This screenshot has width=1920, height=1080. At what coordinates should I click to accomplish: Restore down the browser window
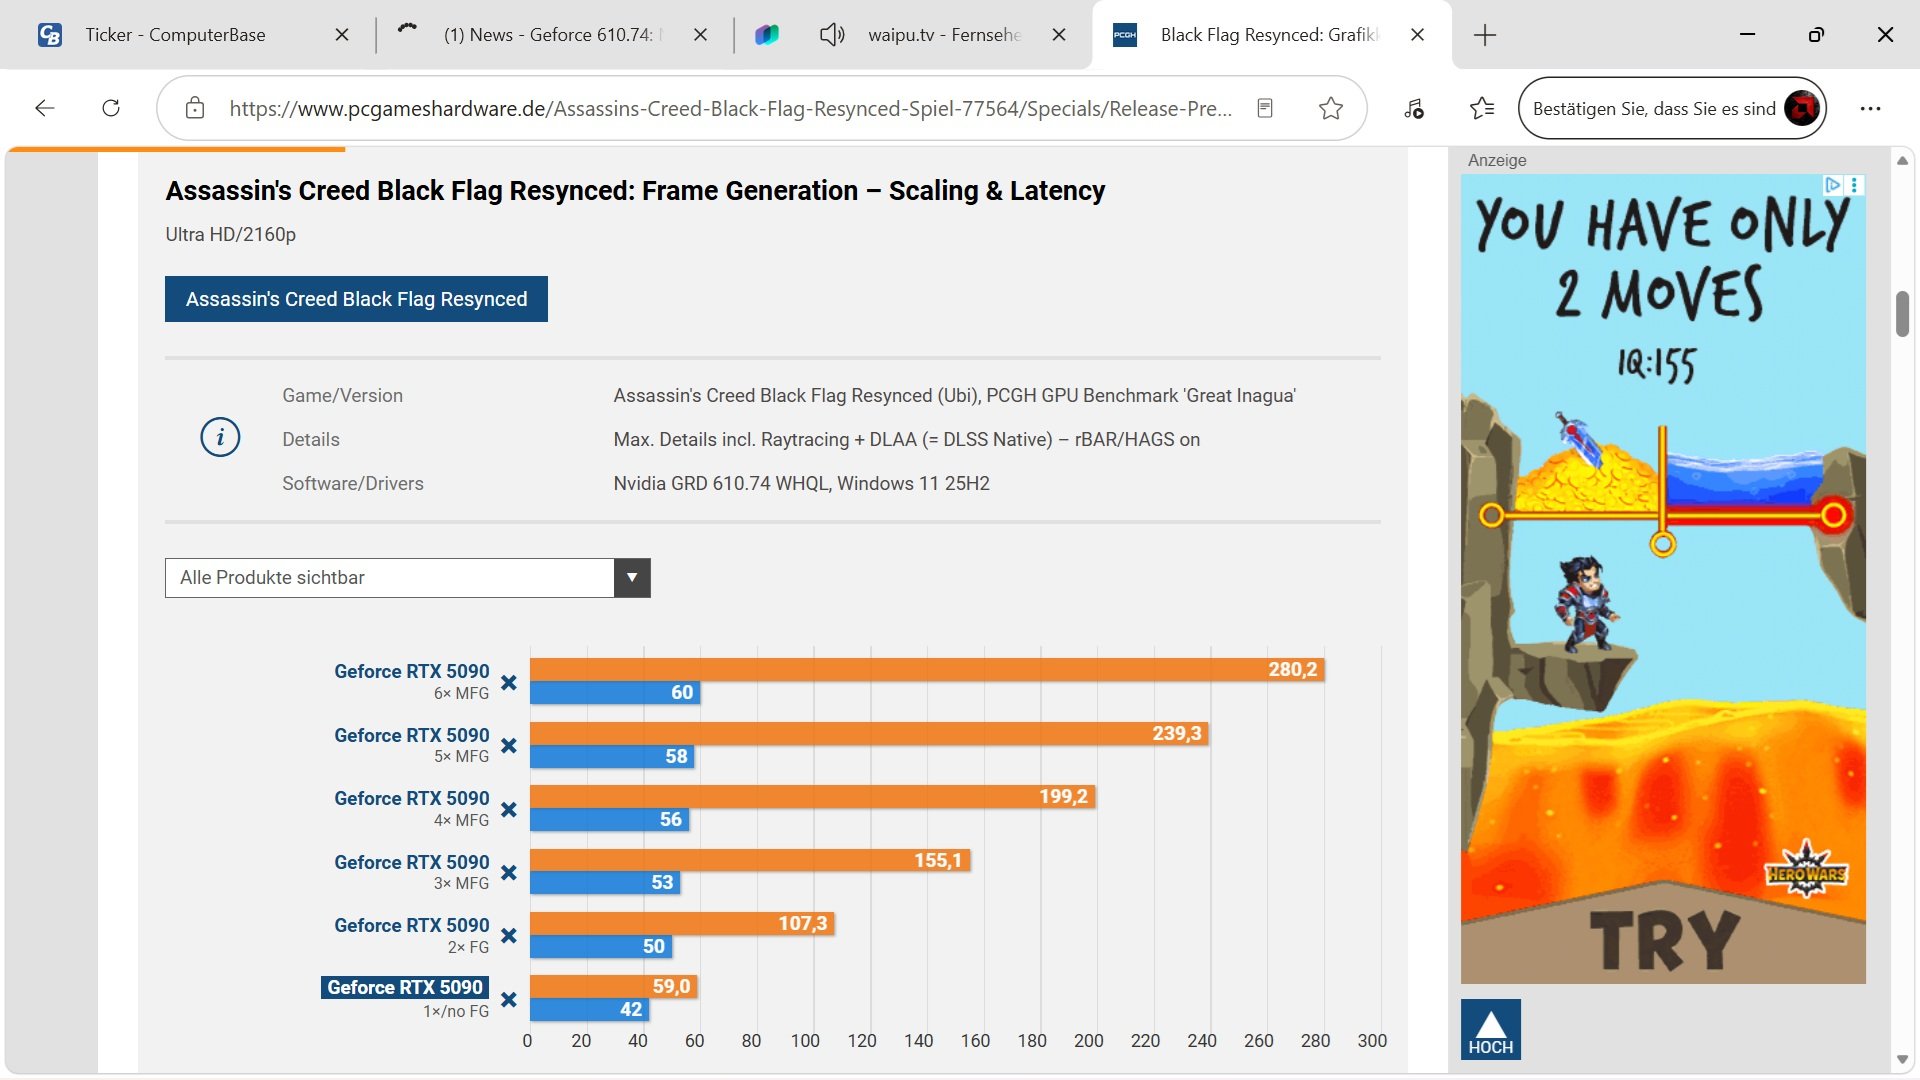1816,35
